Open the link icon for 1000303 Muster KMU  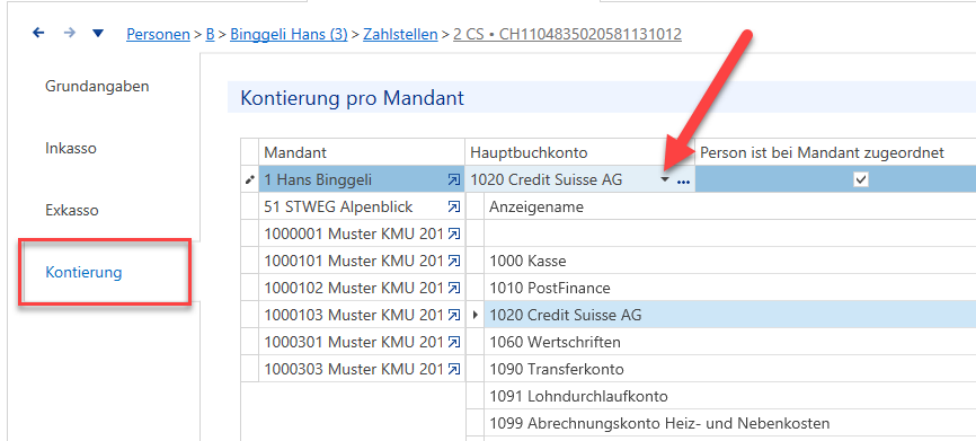click(454, 369)
